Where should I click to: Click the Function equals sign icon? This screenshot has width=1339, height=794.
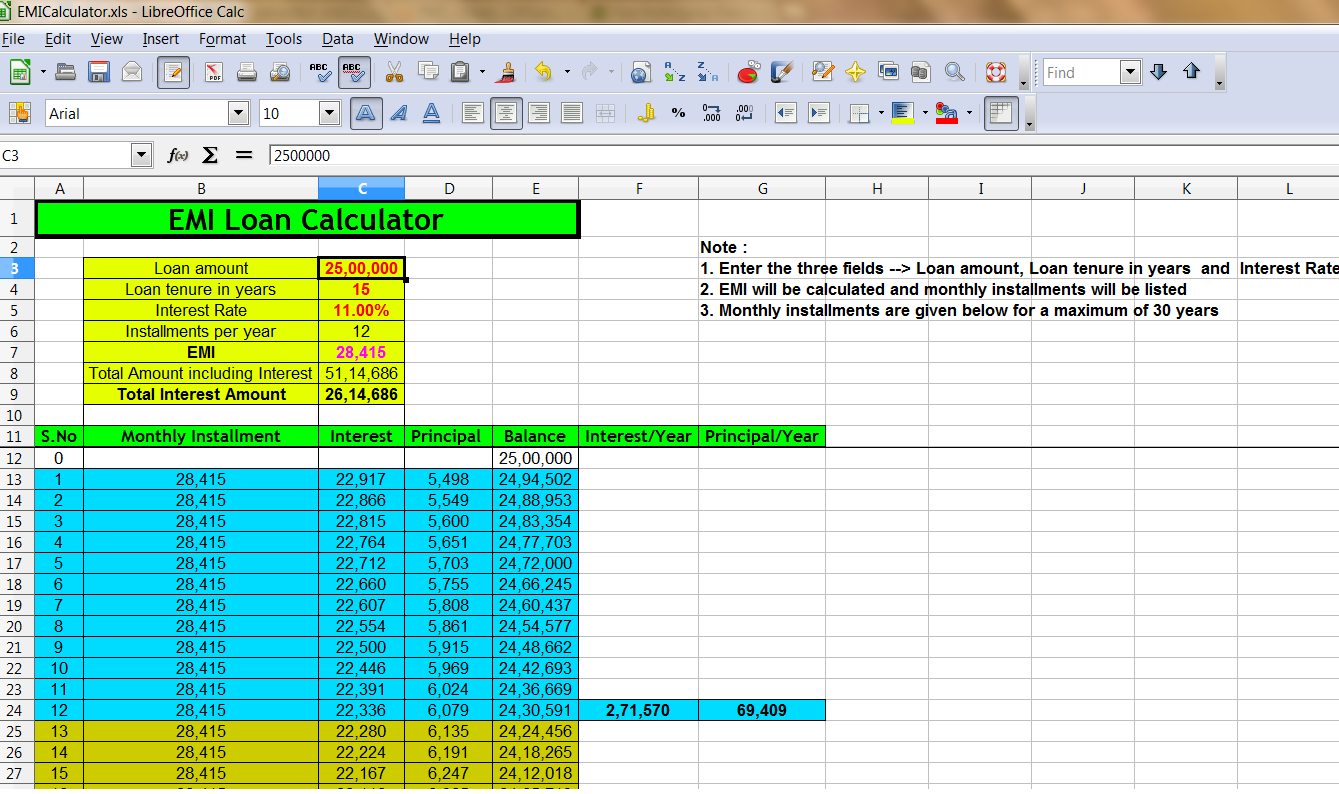[x=243, y=155]
